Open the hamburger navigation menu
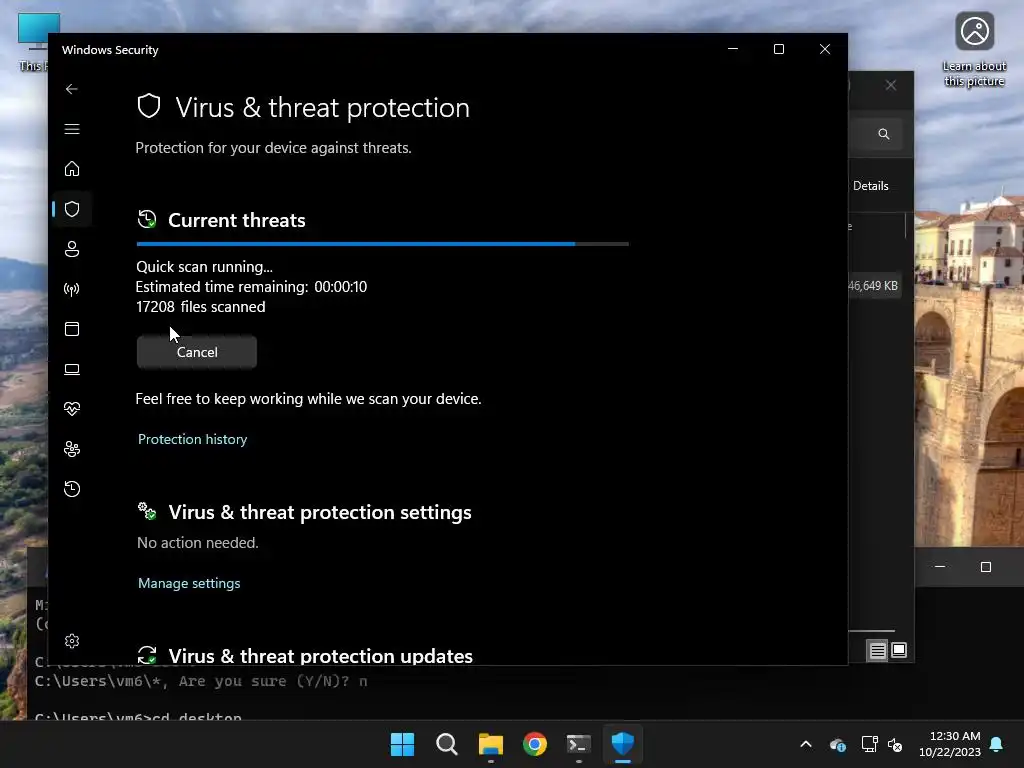The image size is (1024, 768). pos(72,129)
